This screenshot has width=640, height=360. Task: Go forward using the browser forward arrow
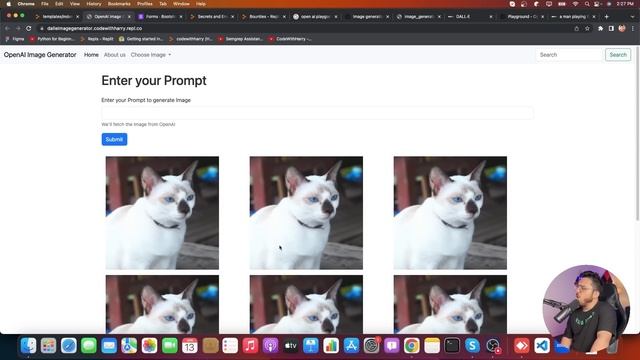(18, 29)
